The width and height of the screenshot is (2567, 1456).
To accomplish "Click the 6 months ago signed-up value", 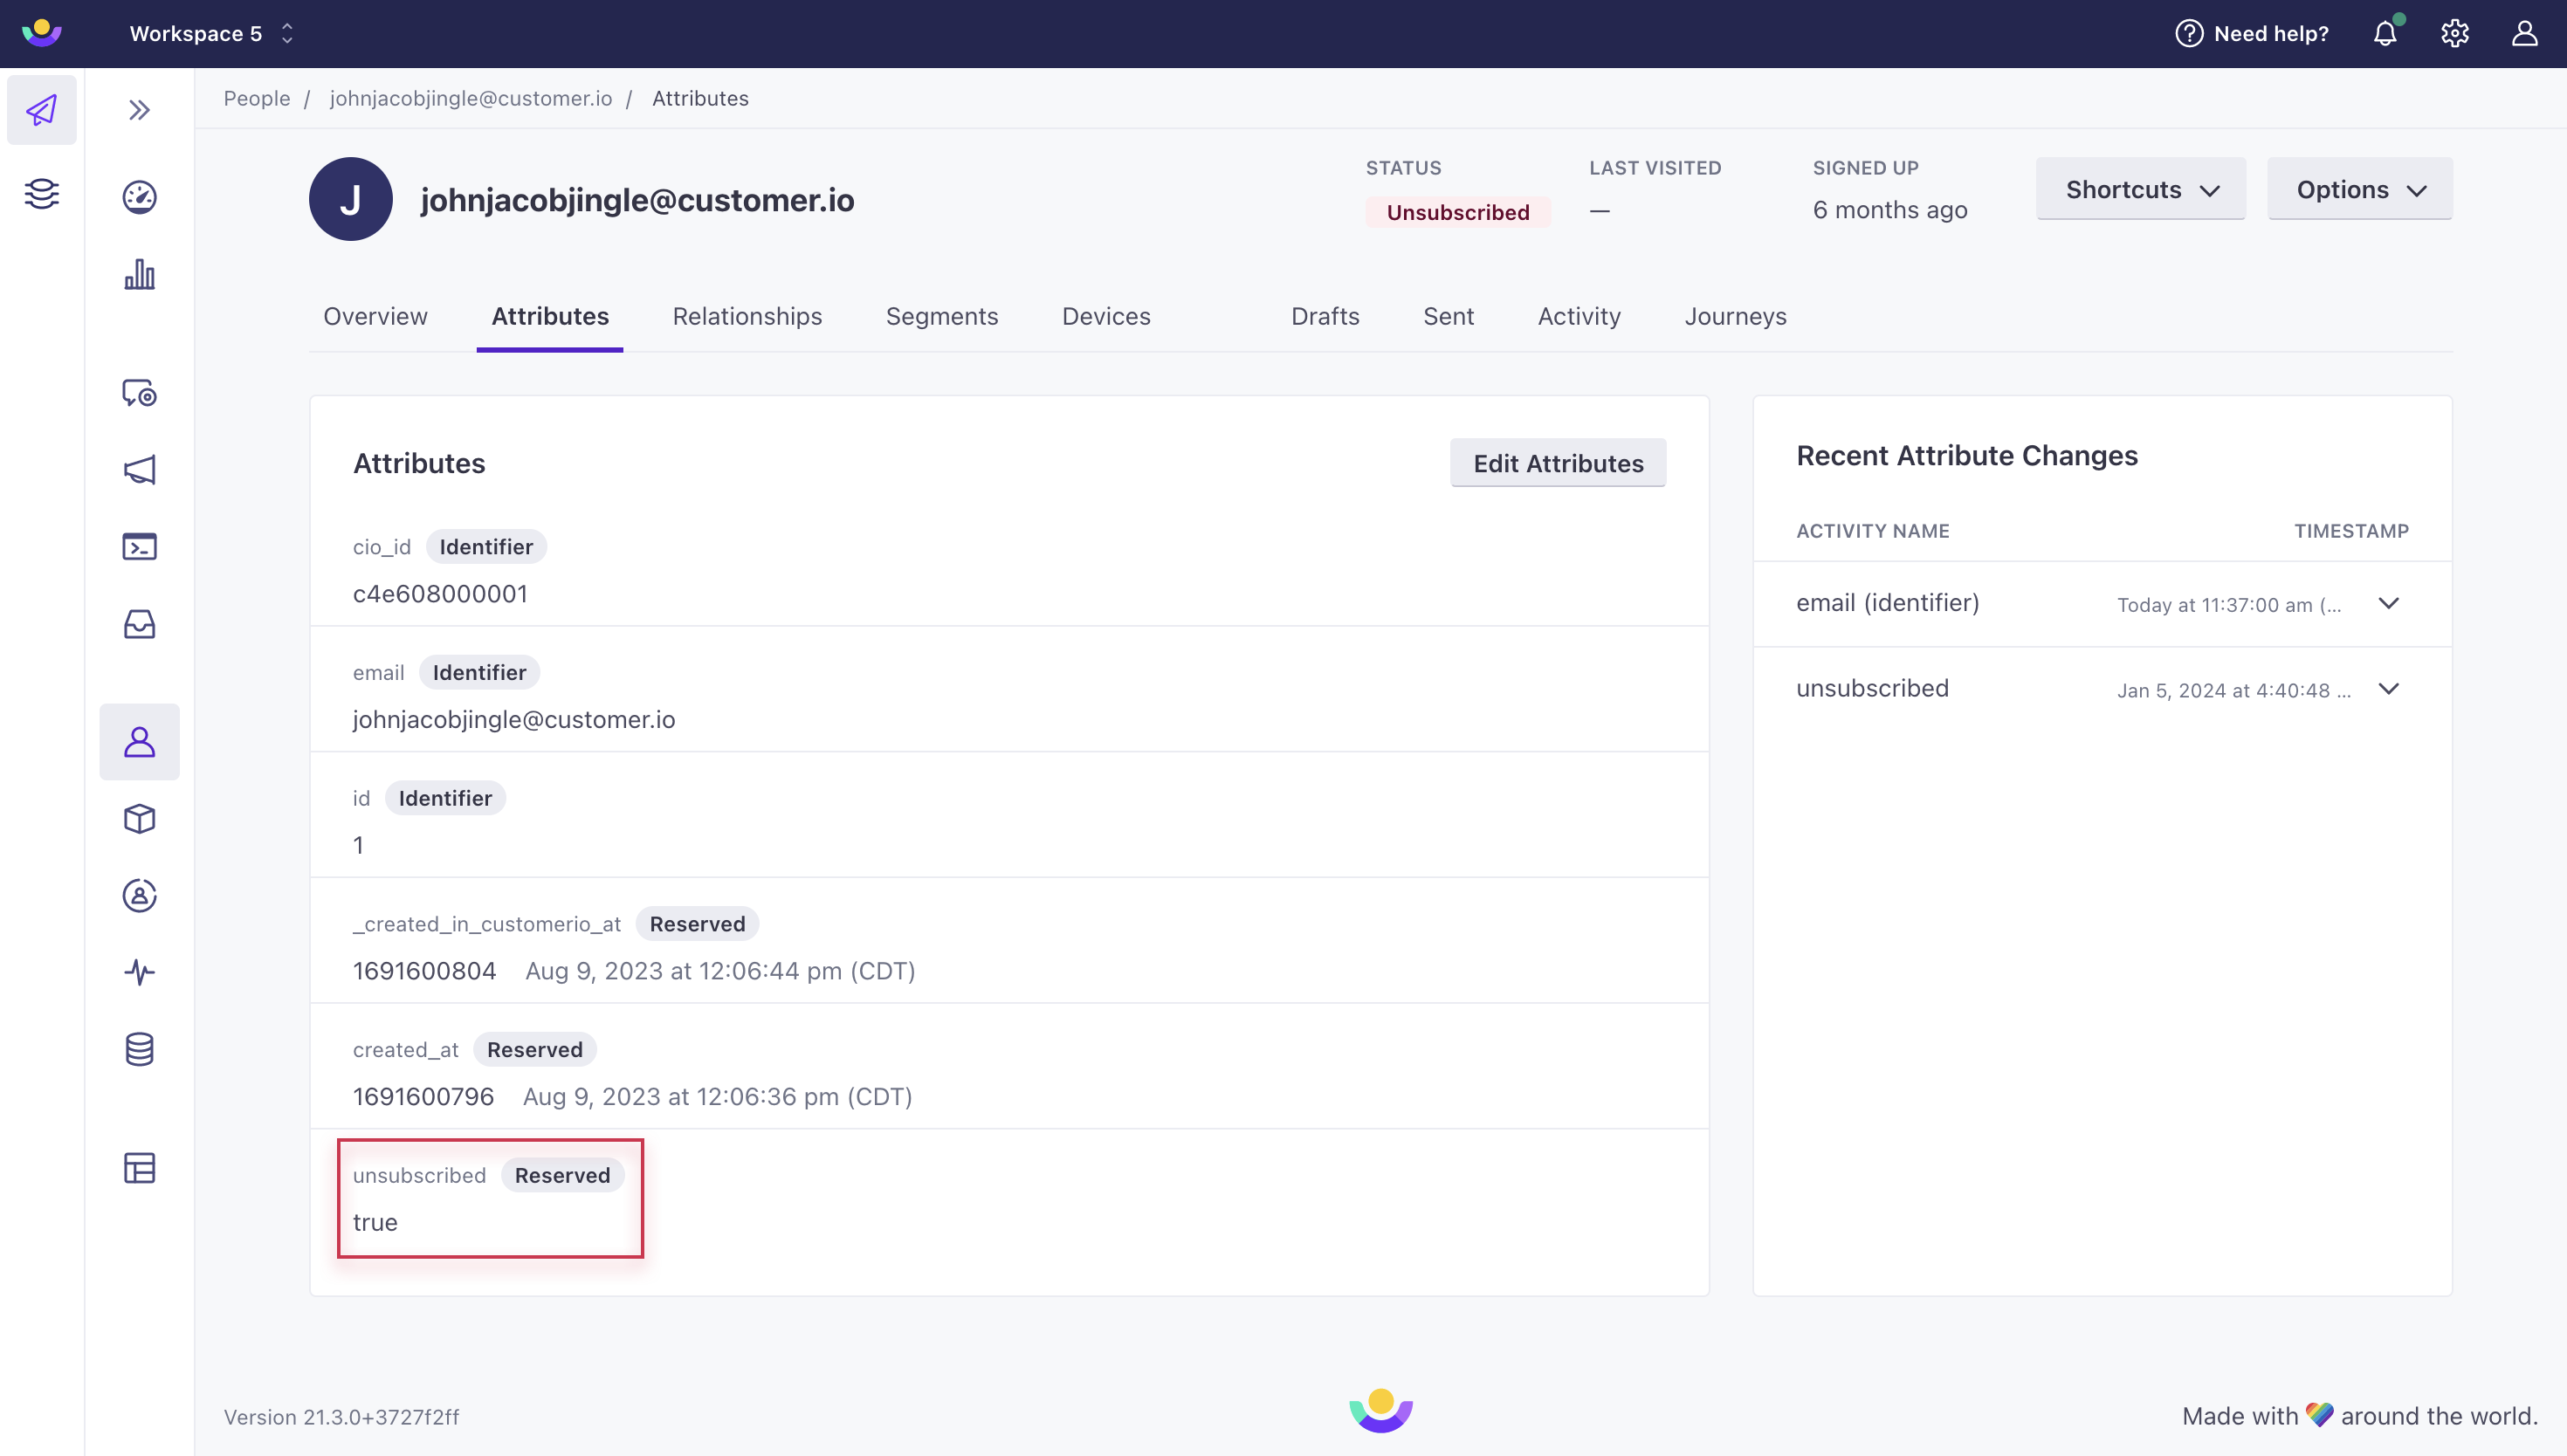I will click(x=1890, y=210).
